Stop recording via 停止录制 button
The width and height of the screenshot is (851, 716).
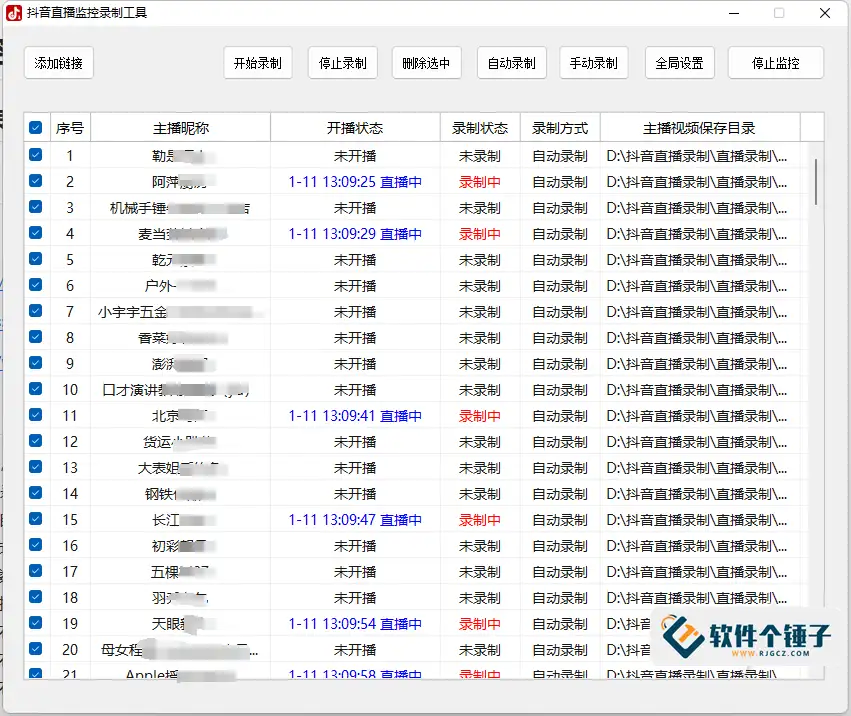(342, 63)
